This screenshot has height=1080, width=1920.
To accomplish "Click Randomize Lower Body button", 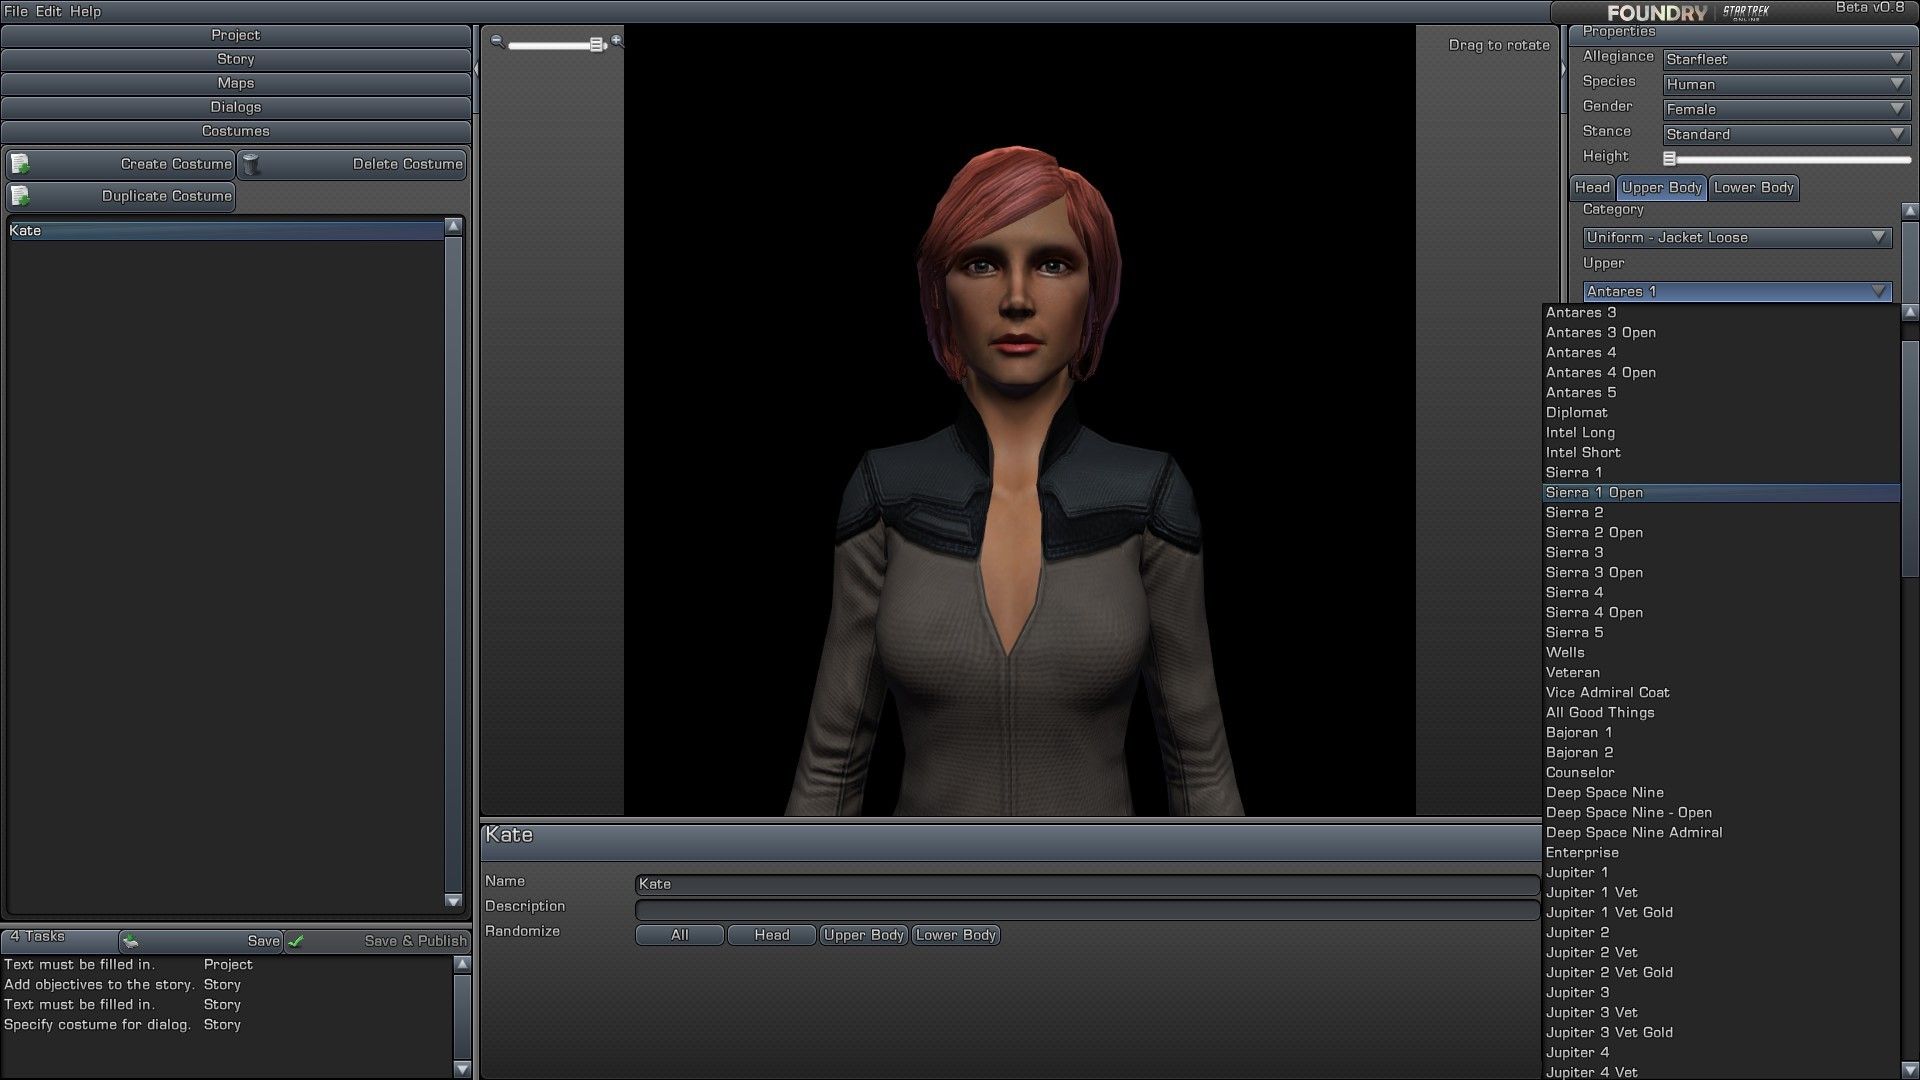I will 956,935.
